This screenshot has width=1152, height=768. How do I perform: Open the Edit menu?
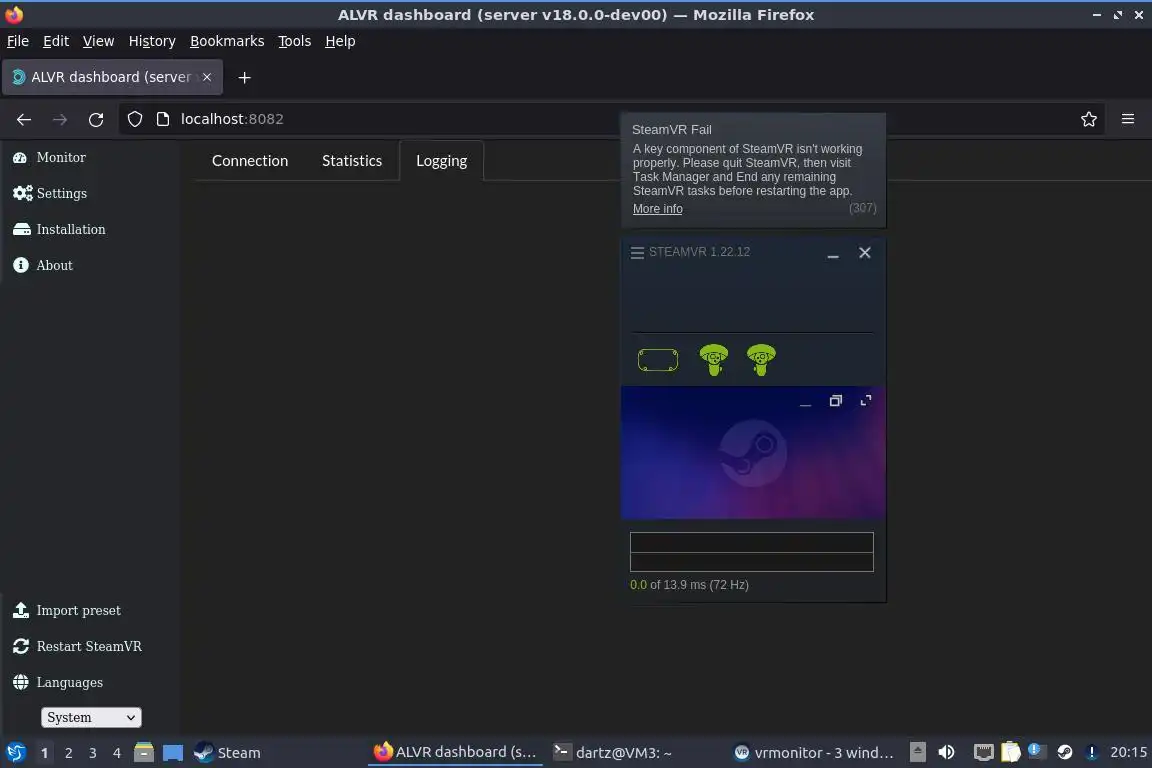56,41
